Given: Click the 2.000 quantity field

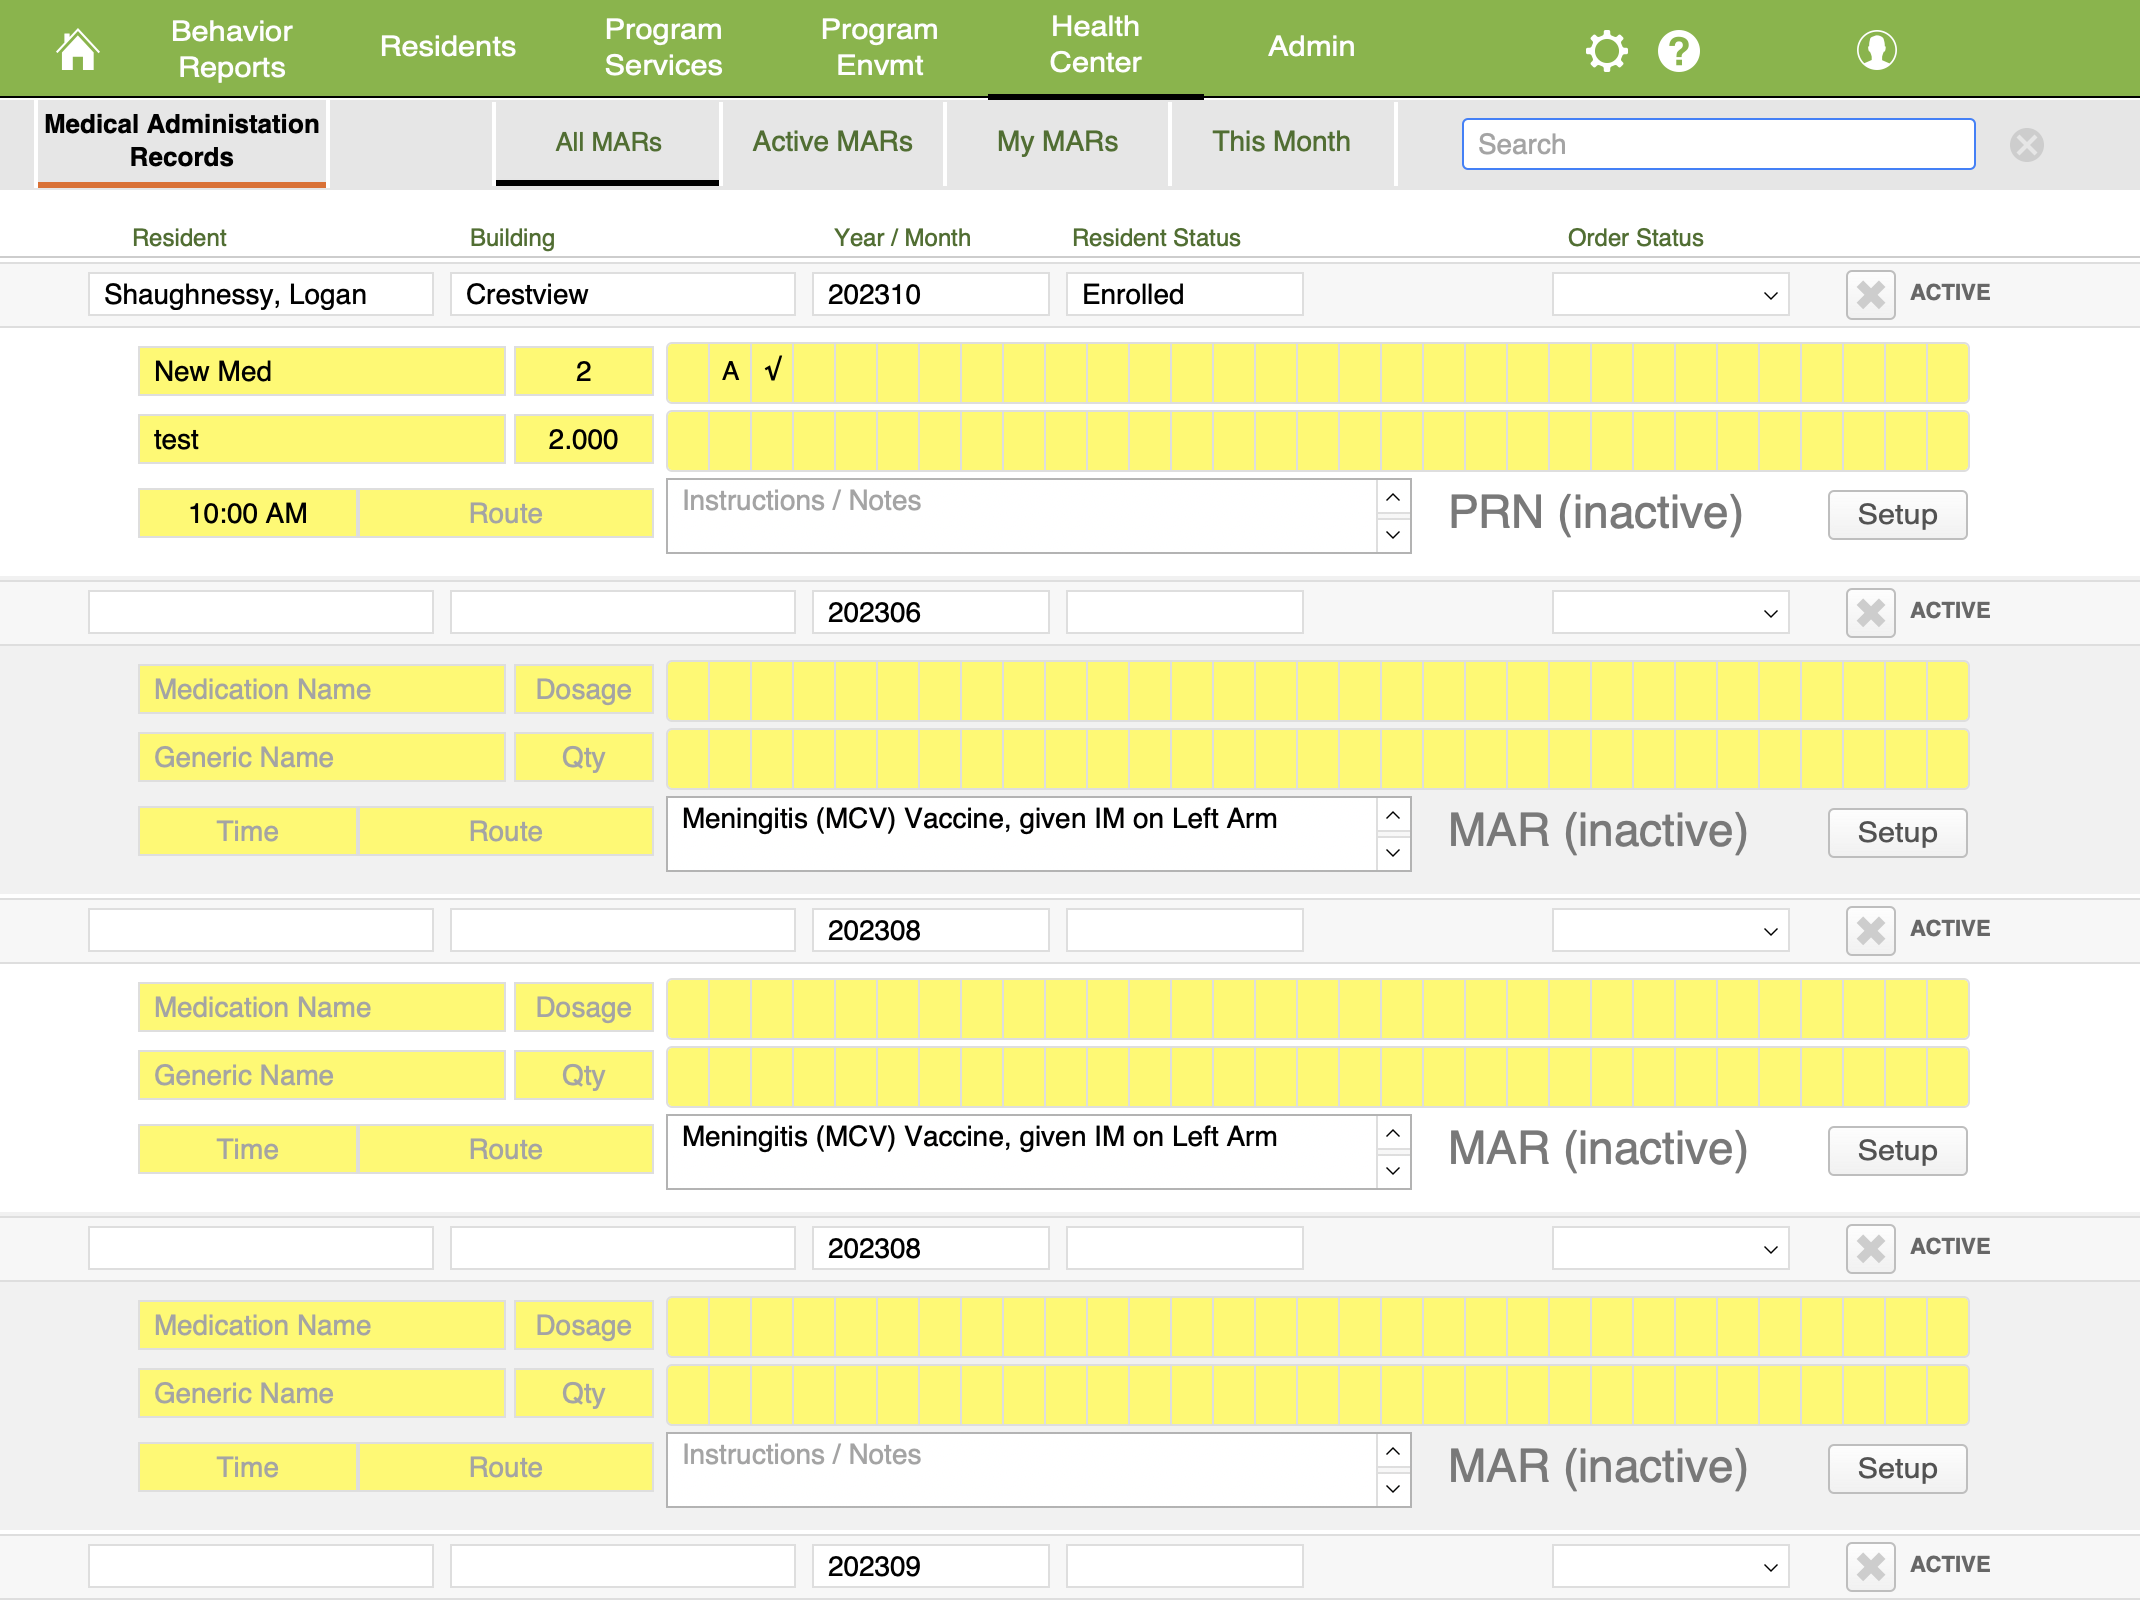Looking at the screenshot, I should [x=584, y=440].
